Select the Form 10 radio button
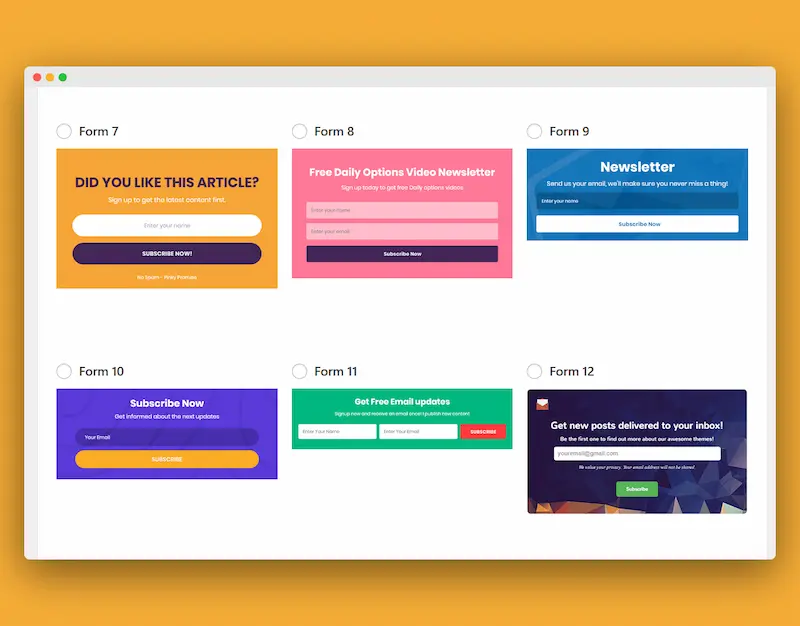This screenshot has height=626, width=800. (x=63, y=371)
